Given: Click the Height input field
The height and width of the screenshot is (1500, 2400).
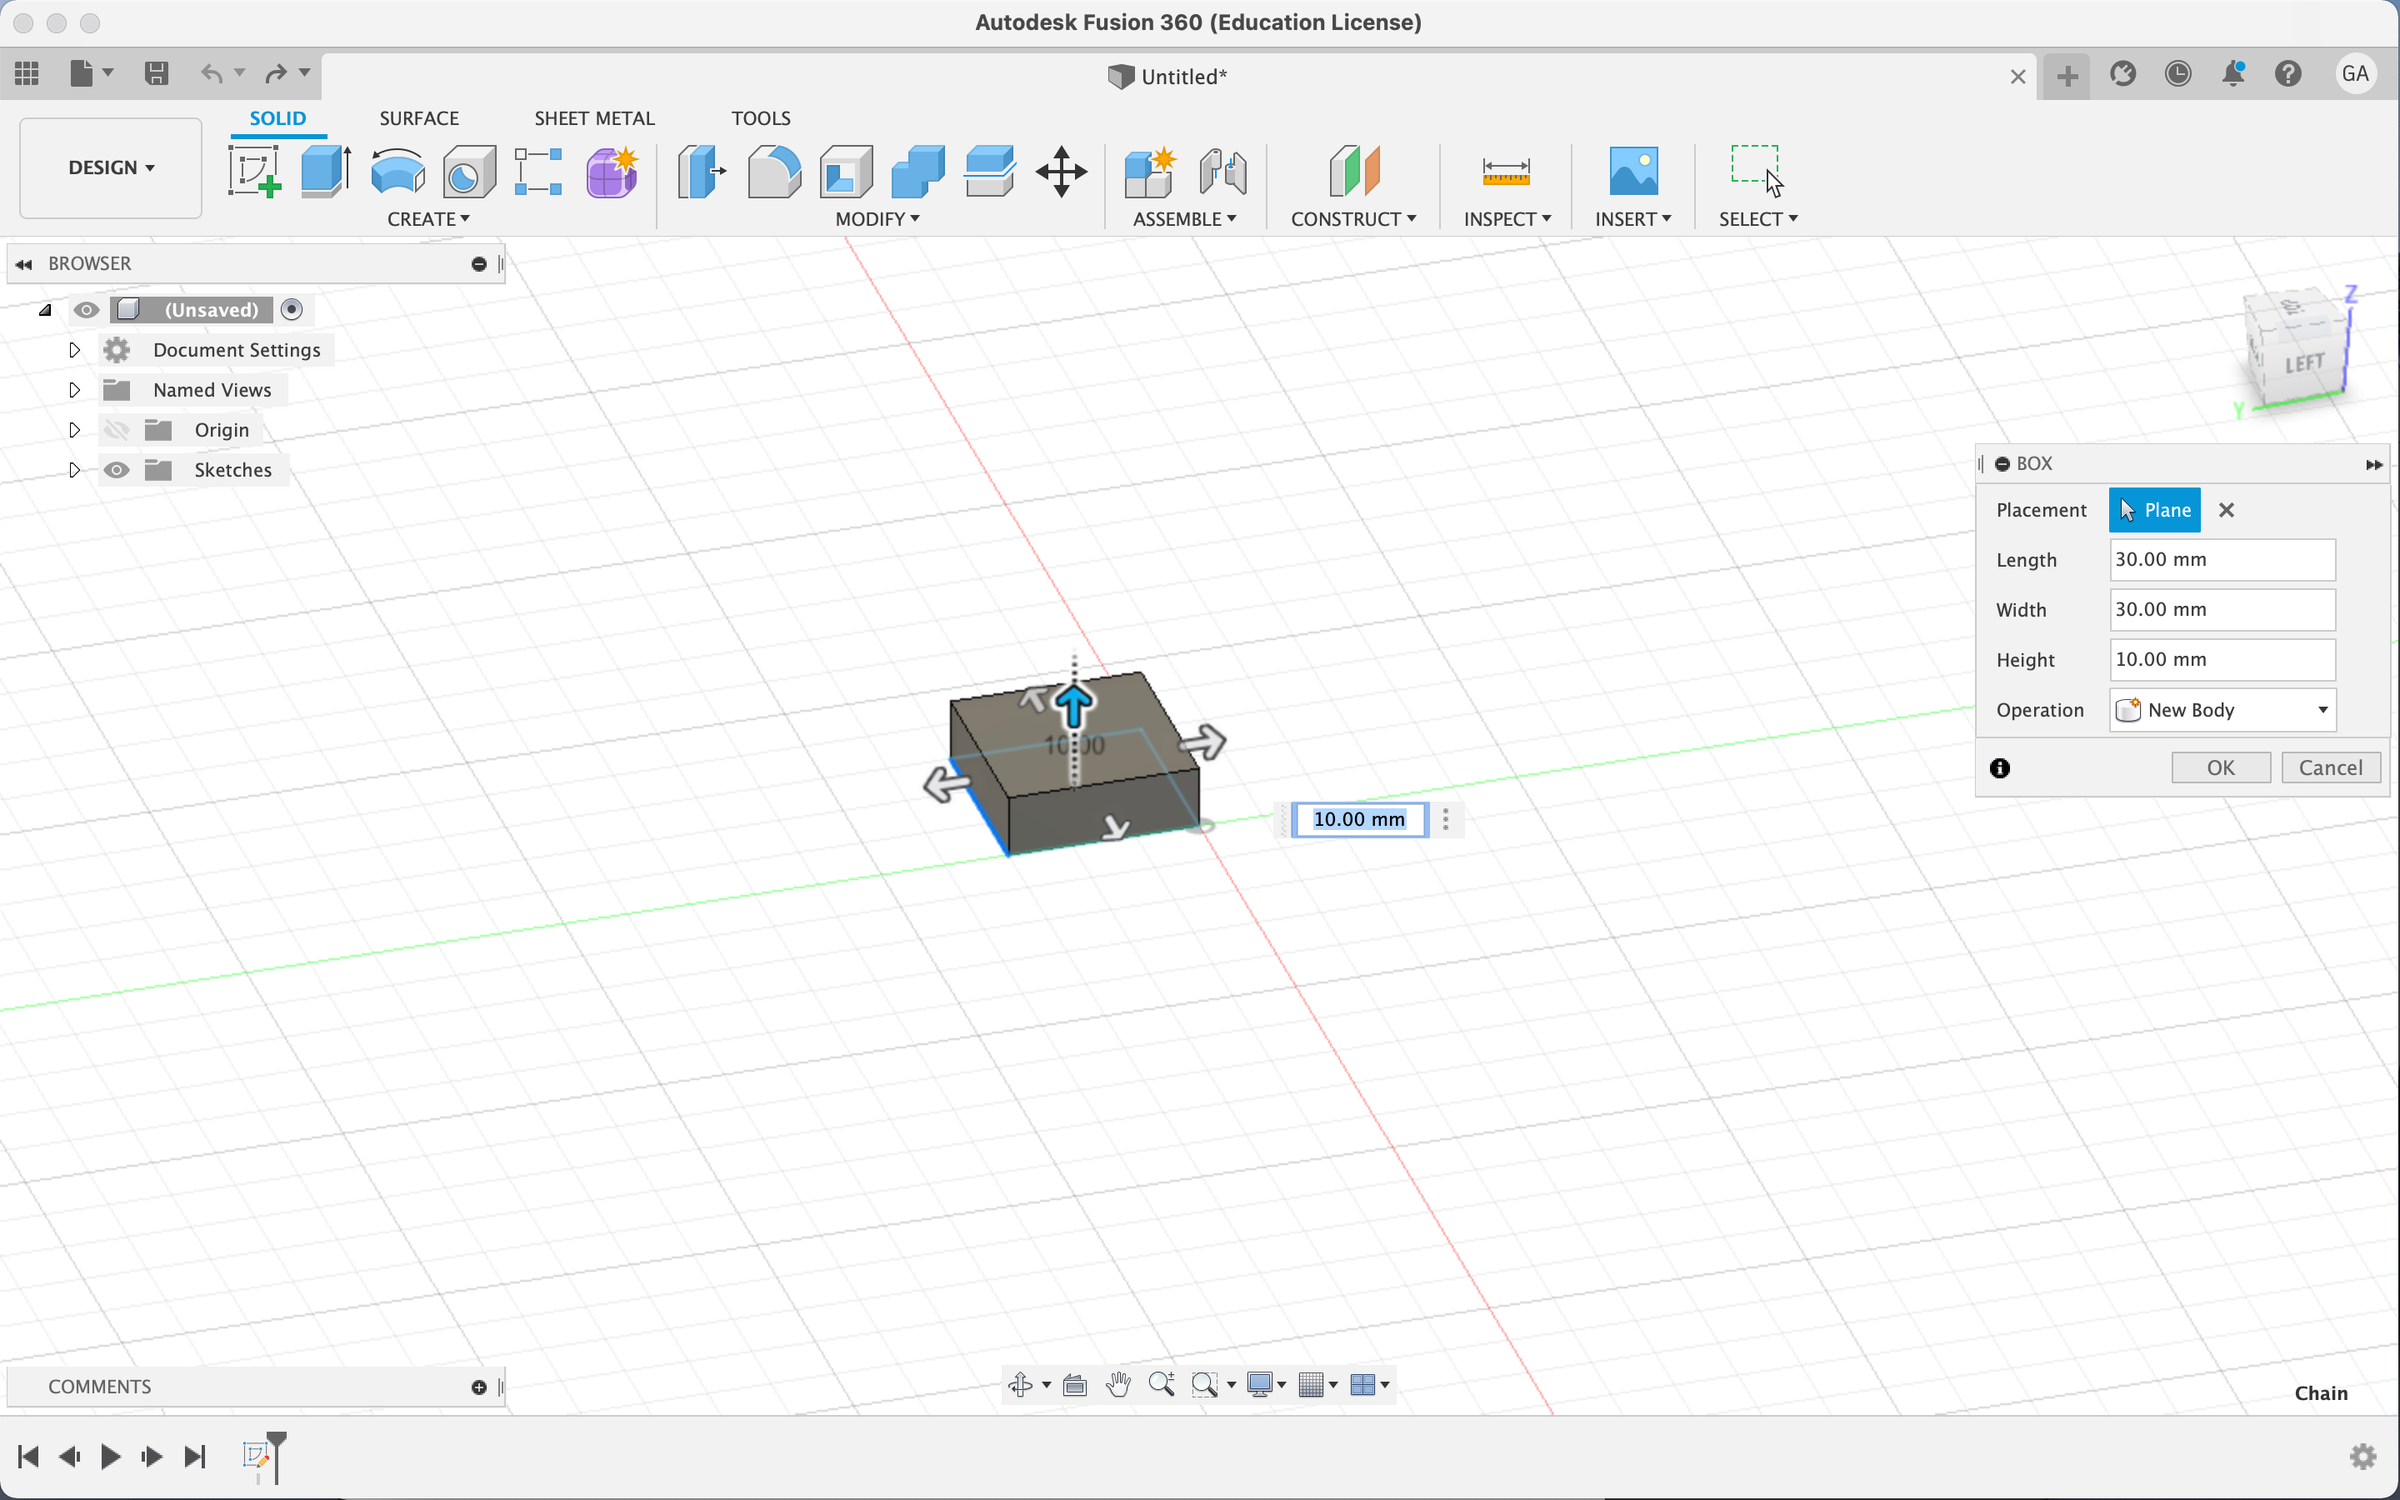Looking at the screenshot, I should tap(2222, 660).
